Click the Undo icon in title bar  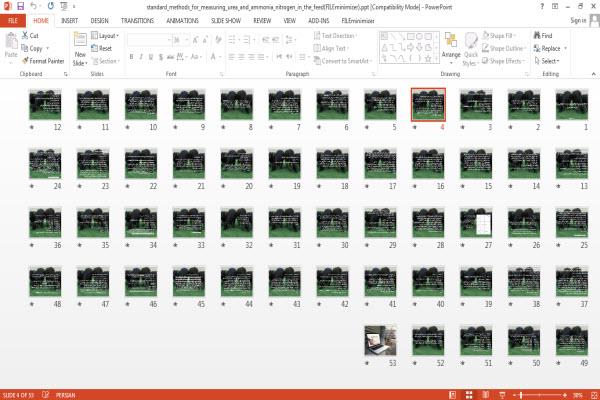33,6
